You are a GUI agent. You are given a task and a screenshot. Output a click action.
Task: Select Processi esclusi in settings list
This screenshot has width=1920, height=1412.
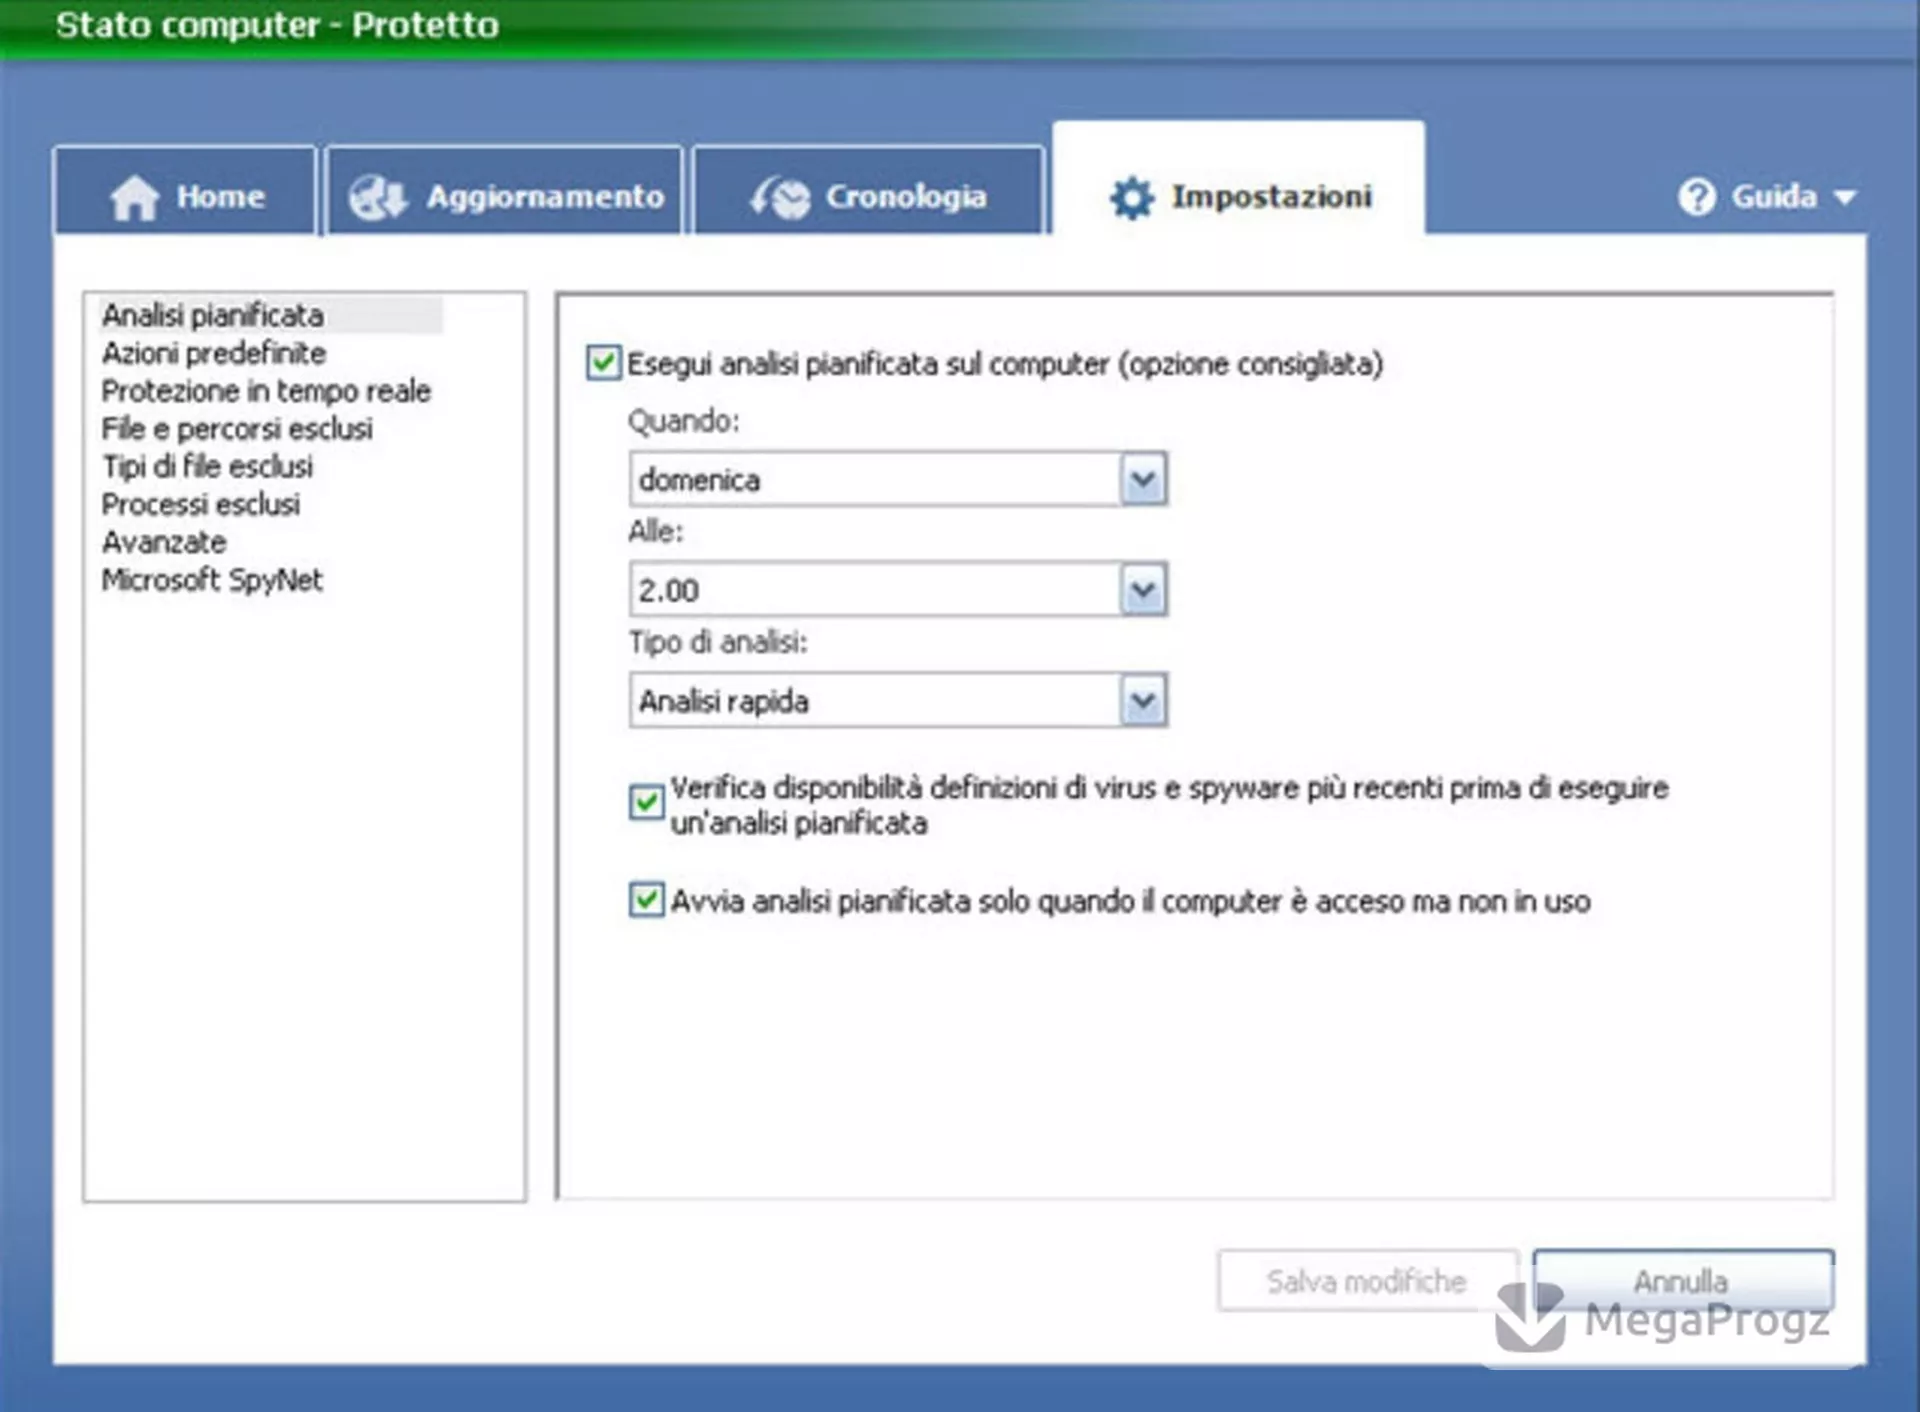(201, 505)
